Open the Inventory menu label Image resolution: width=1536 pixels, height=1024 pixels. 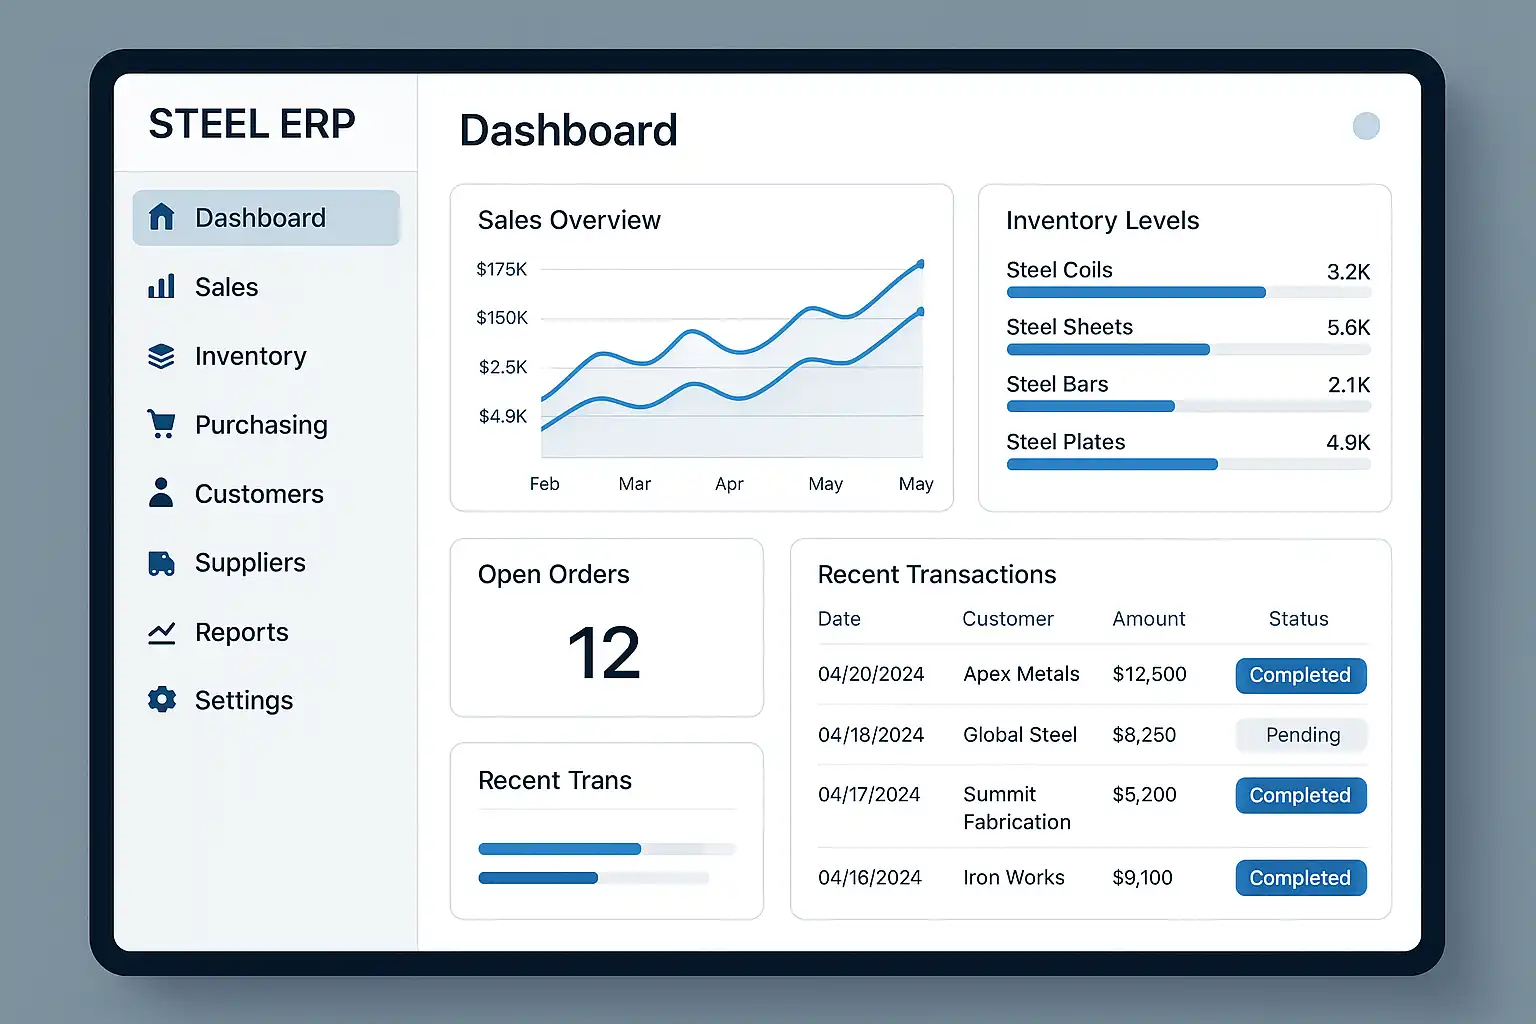tap(250, 356)
